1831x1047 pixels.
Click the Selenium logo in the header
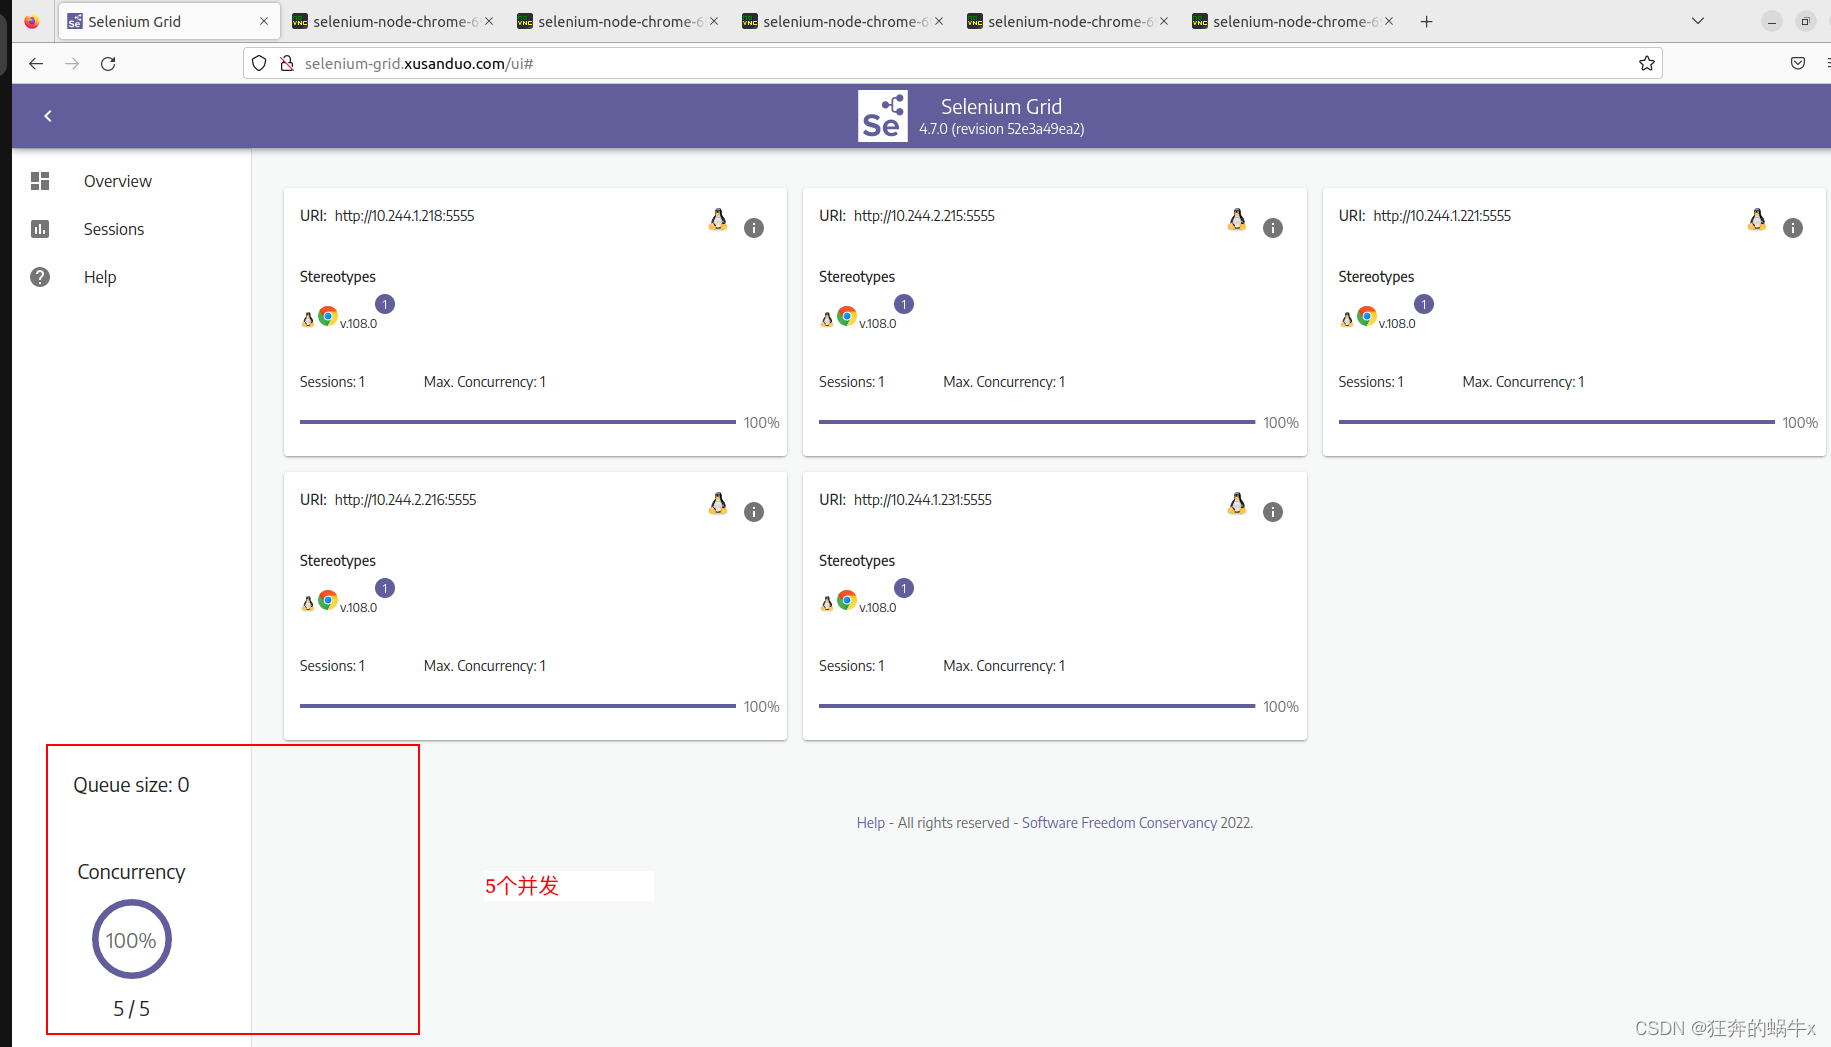click(883, 116)
